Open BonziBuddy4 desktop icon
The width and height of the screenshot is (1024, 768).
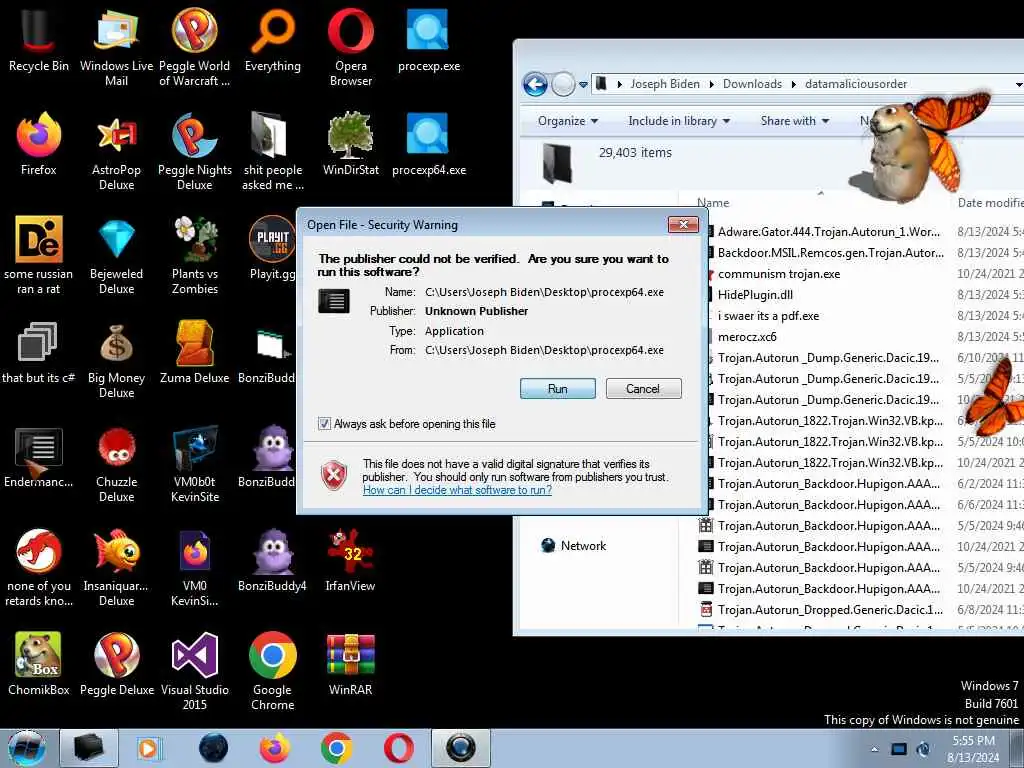coord(272,560)
